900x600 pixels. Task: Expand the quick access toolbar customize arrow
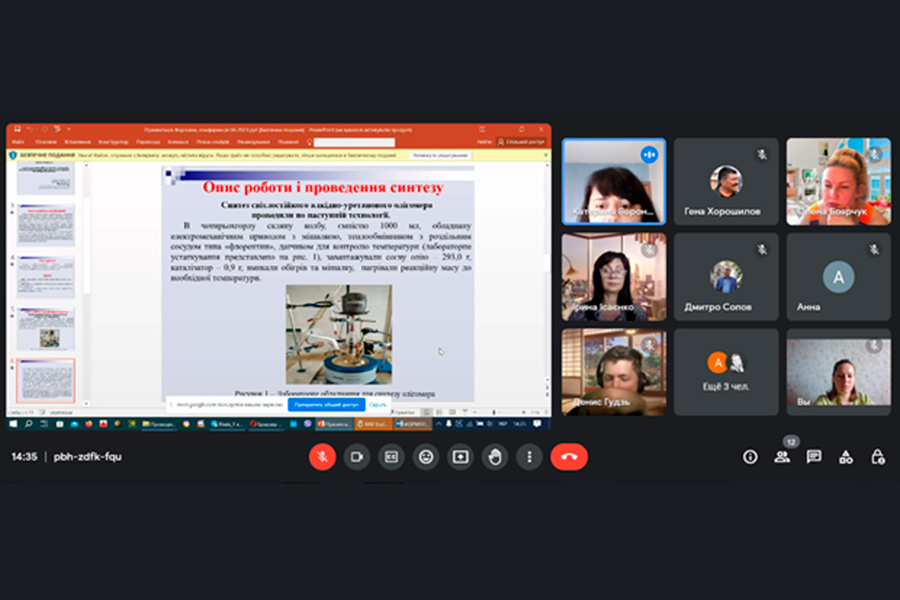[68, 129]
